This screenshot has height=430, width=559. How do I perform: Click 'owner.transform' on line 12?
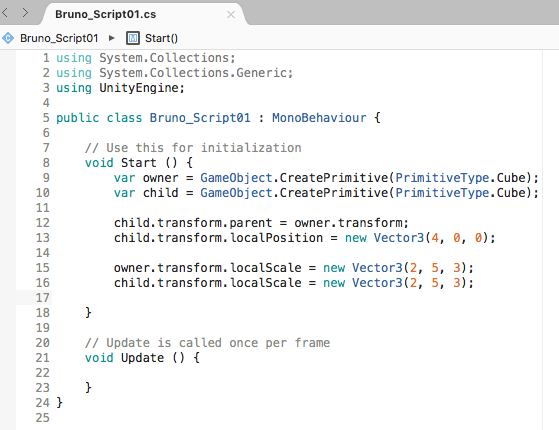coord(348,223)
